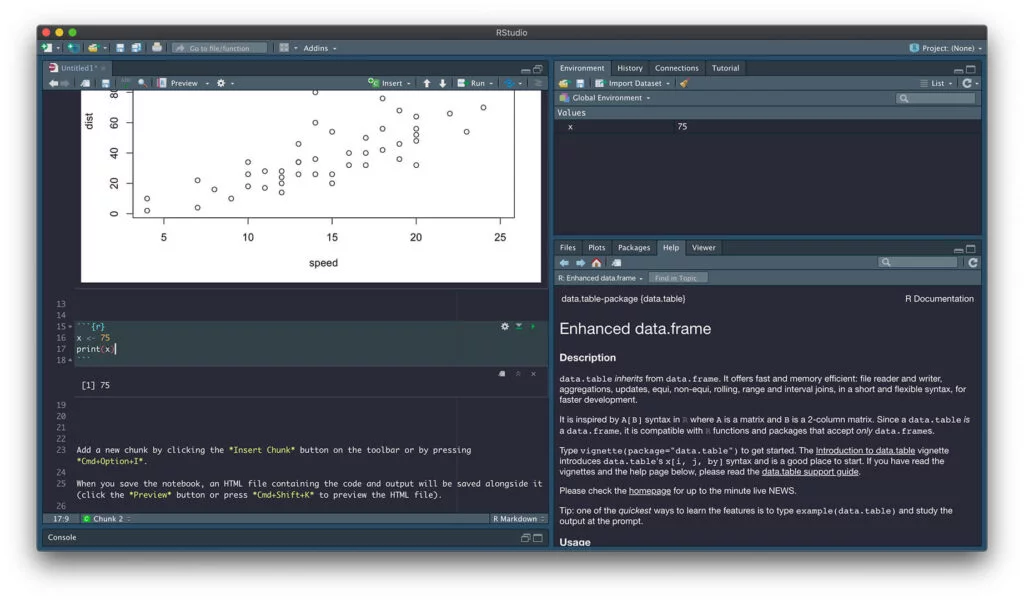Save the Untitled1 notebook in editor toolbar
This screenshot has width=1024, height=600.
click(105, 83)
